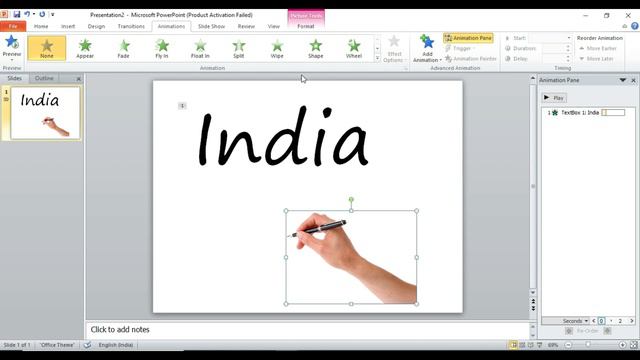Click Animation Painter button
The height and width of the screenshot is (360, 640).
[x=470, y=59]
